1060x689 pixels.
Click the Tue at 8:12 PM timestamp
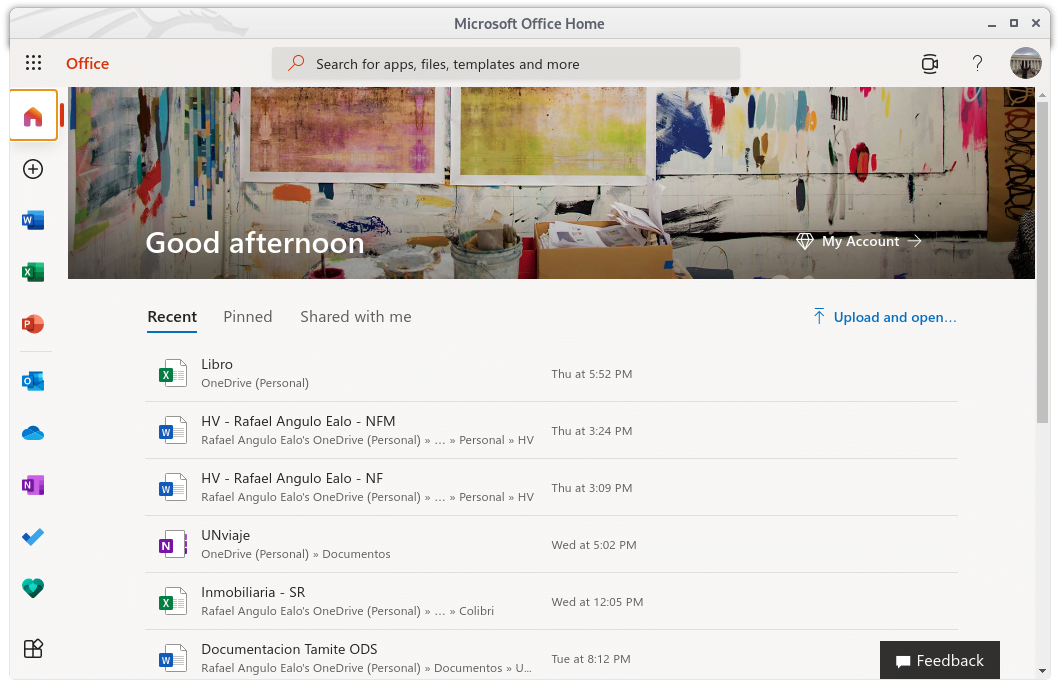(x=591, y=659)
